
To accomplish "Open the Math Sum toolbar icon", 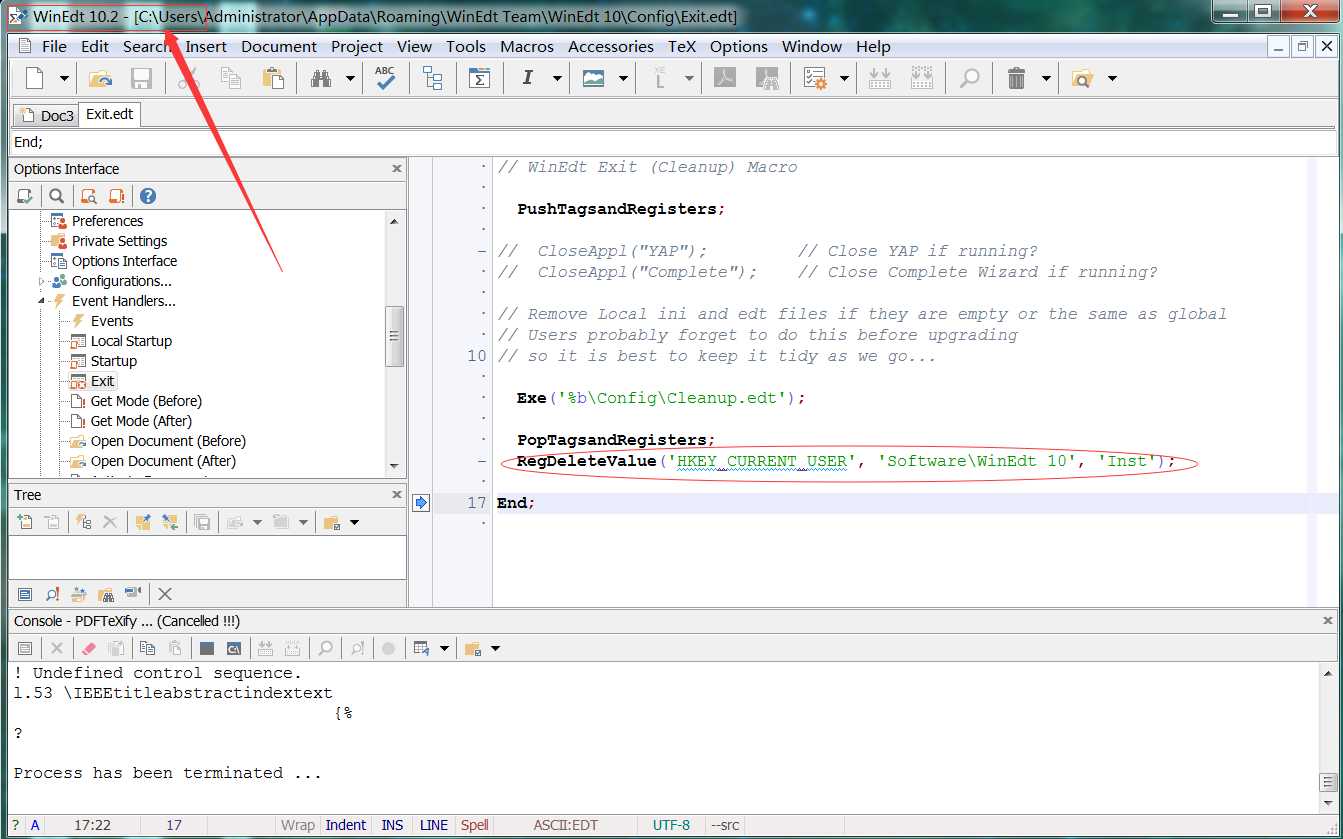I will [480, 78].
